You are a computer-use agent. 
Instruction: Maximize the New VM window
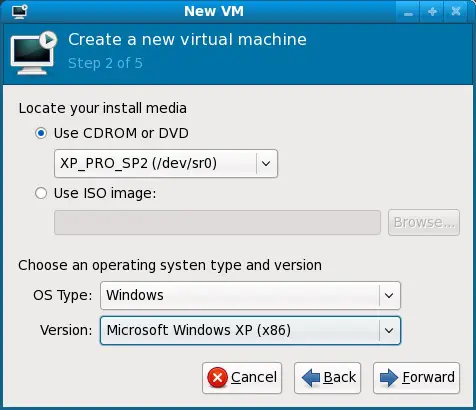[x=432, y=12]
